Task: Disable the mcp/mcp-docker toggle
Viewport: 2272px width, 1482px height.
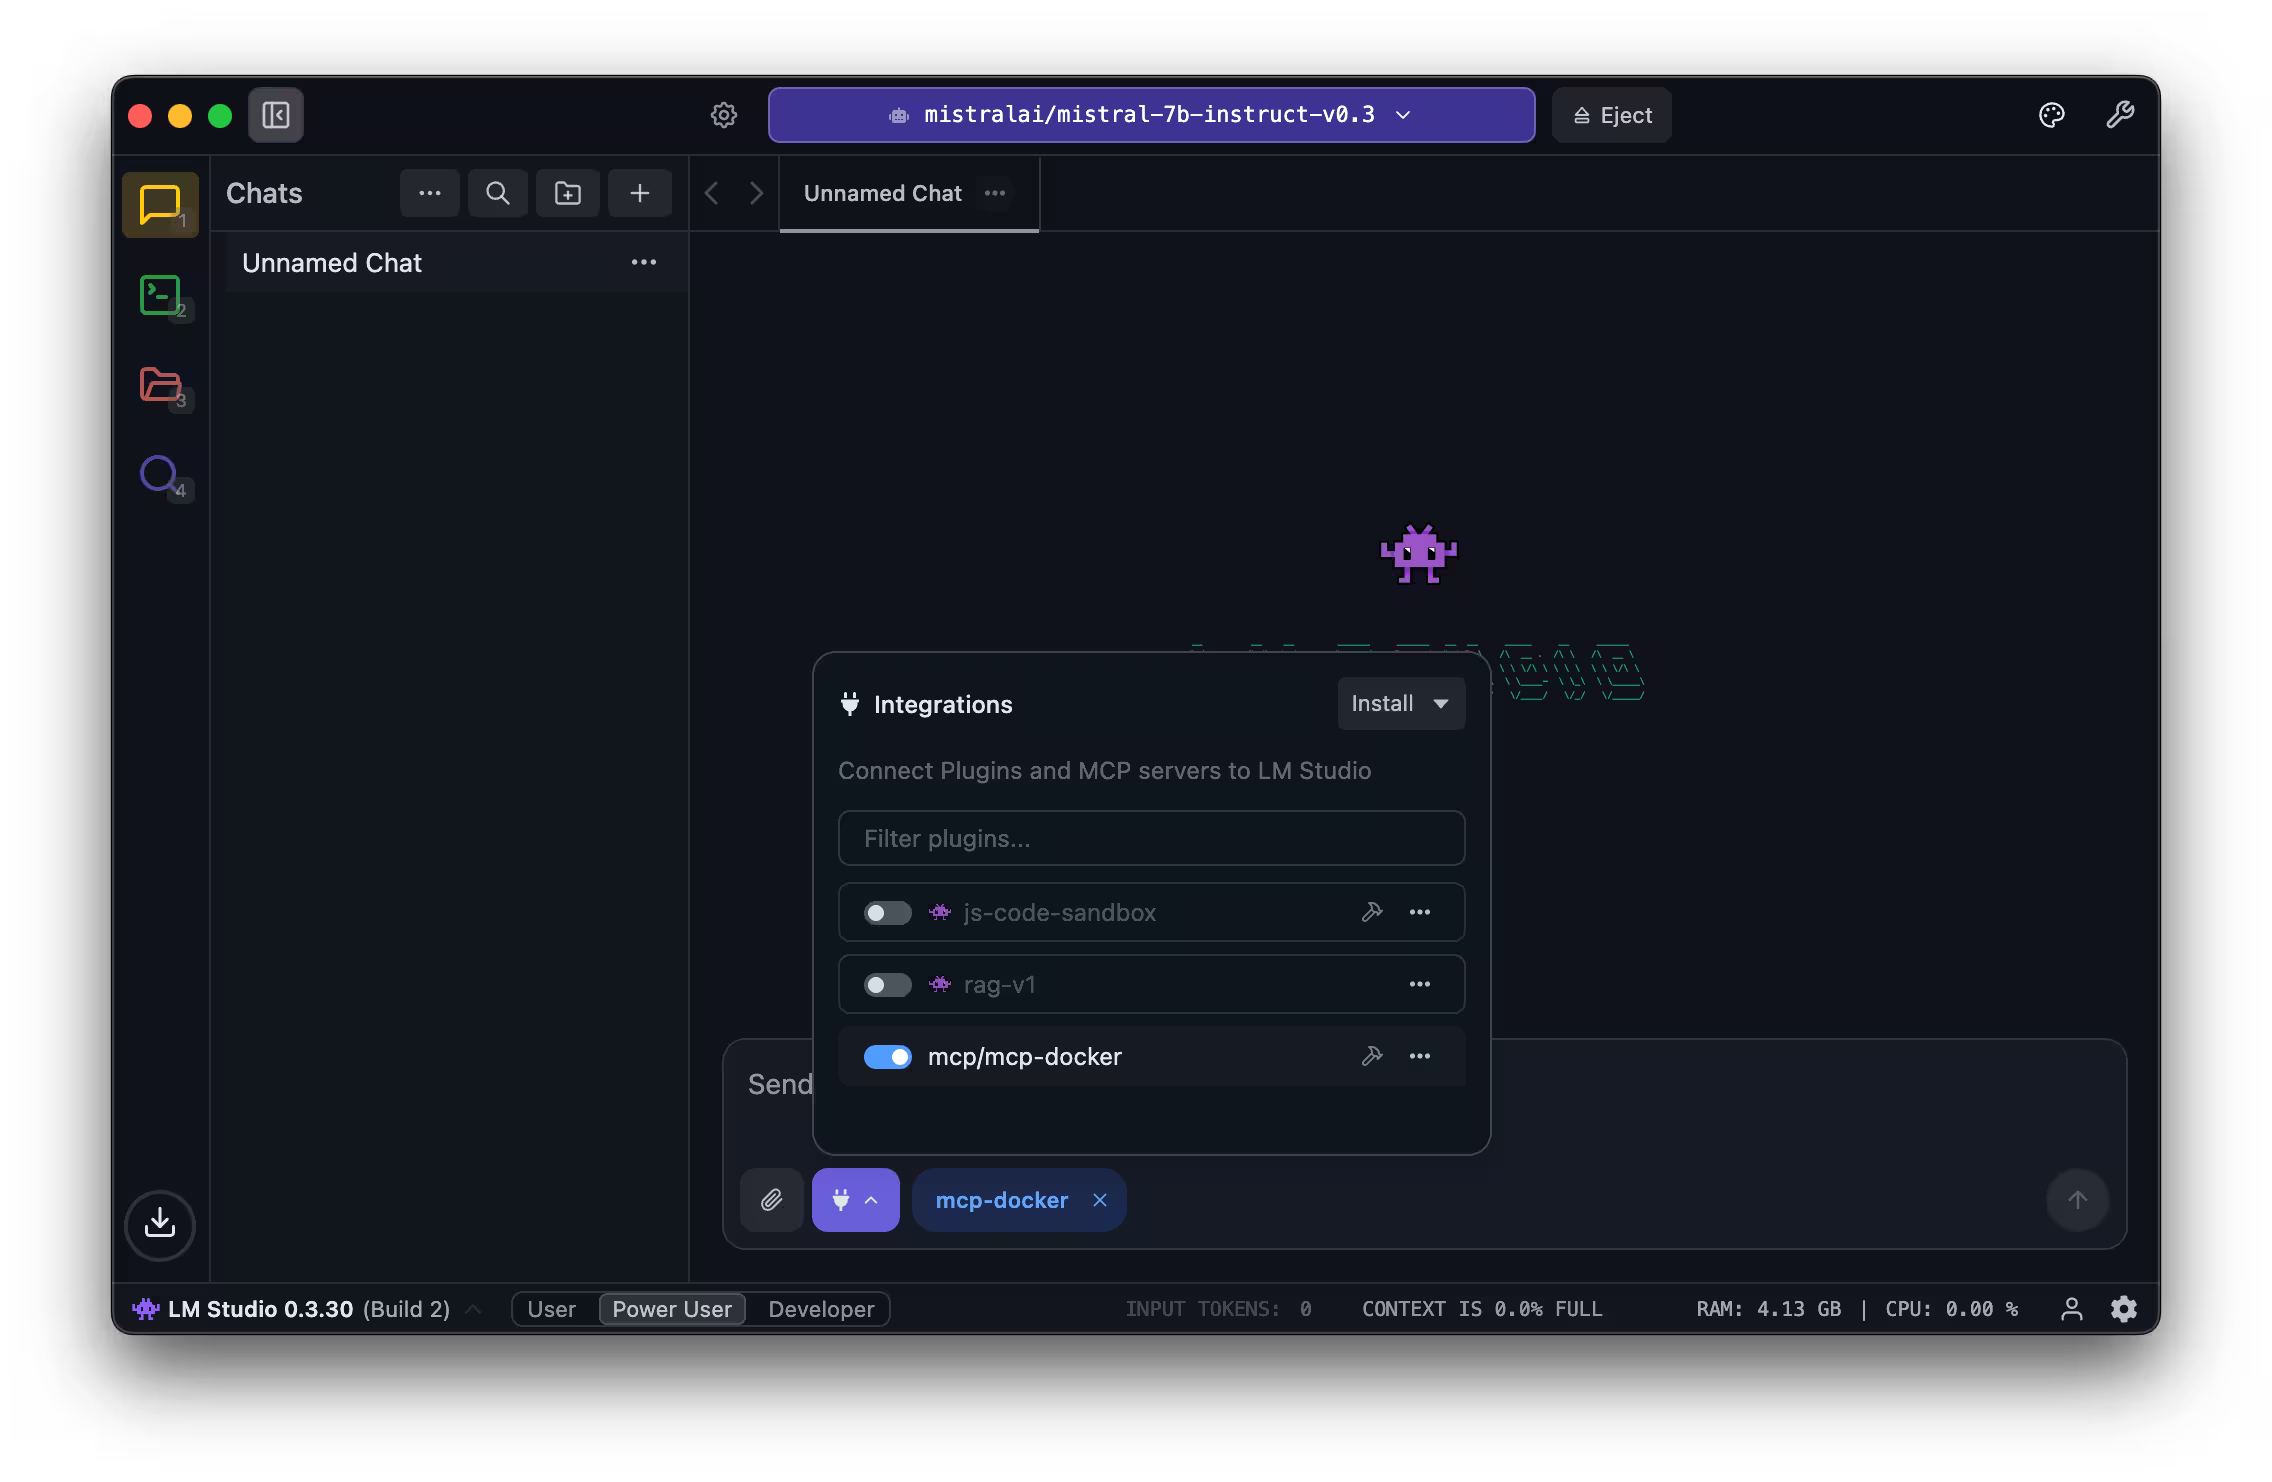Action: click(x=887, y=1057)
